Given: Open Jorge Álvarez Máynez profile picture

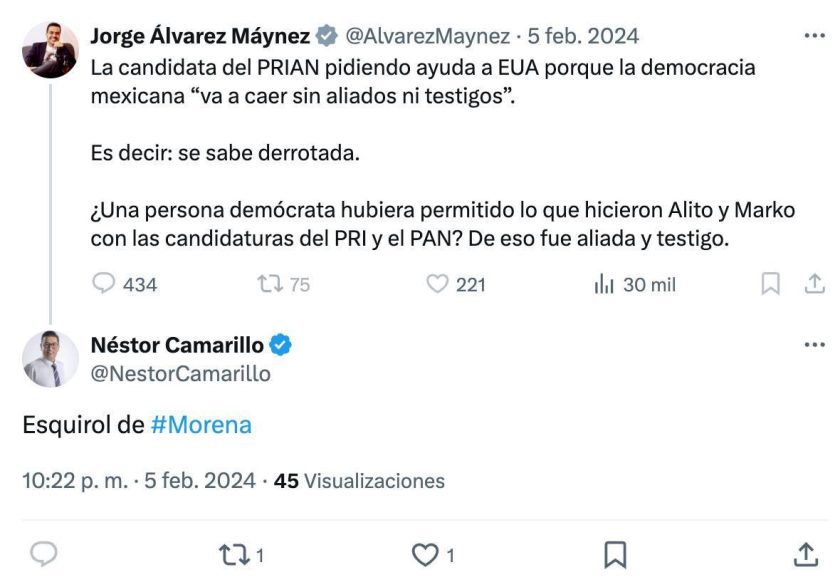Looking at the screenshot, I should tap(50, 49).
